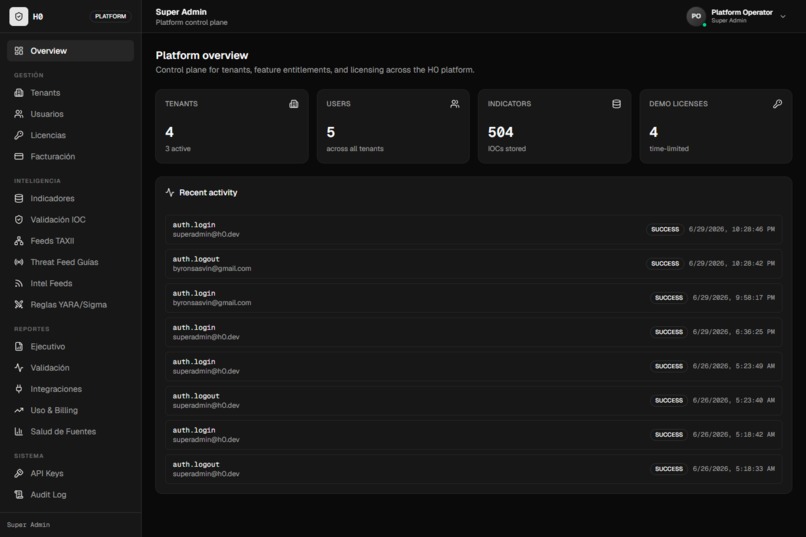Expand the Platform Operator account chevron
Screen dimensions: 806x537
[x=783, y=16]
